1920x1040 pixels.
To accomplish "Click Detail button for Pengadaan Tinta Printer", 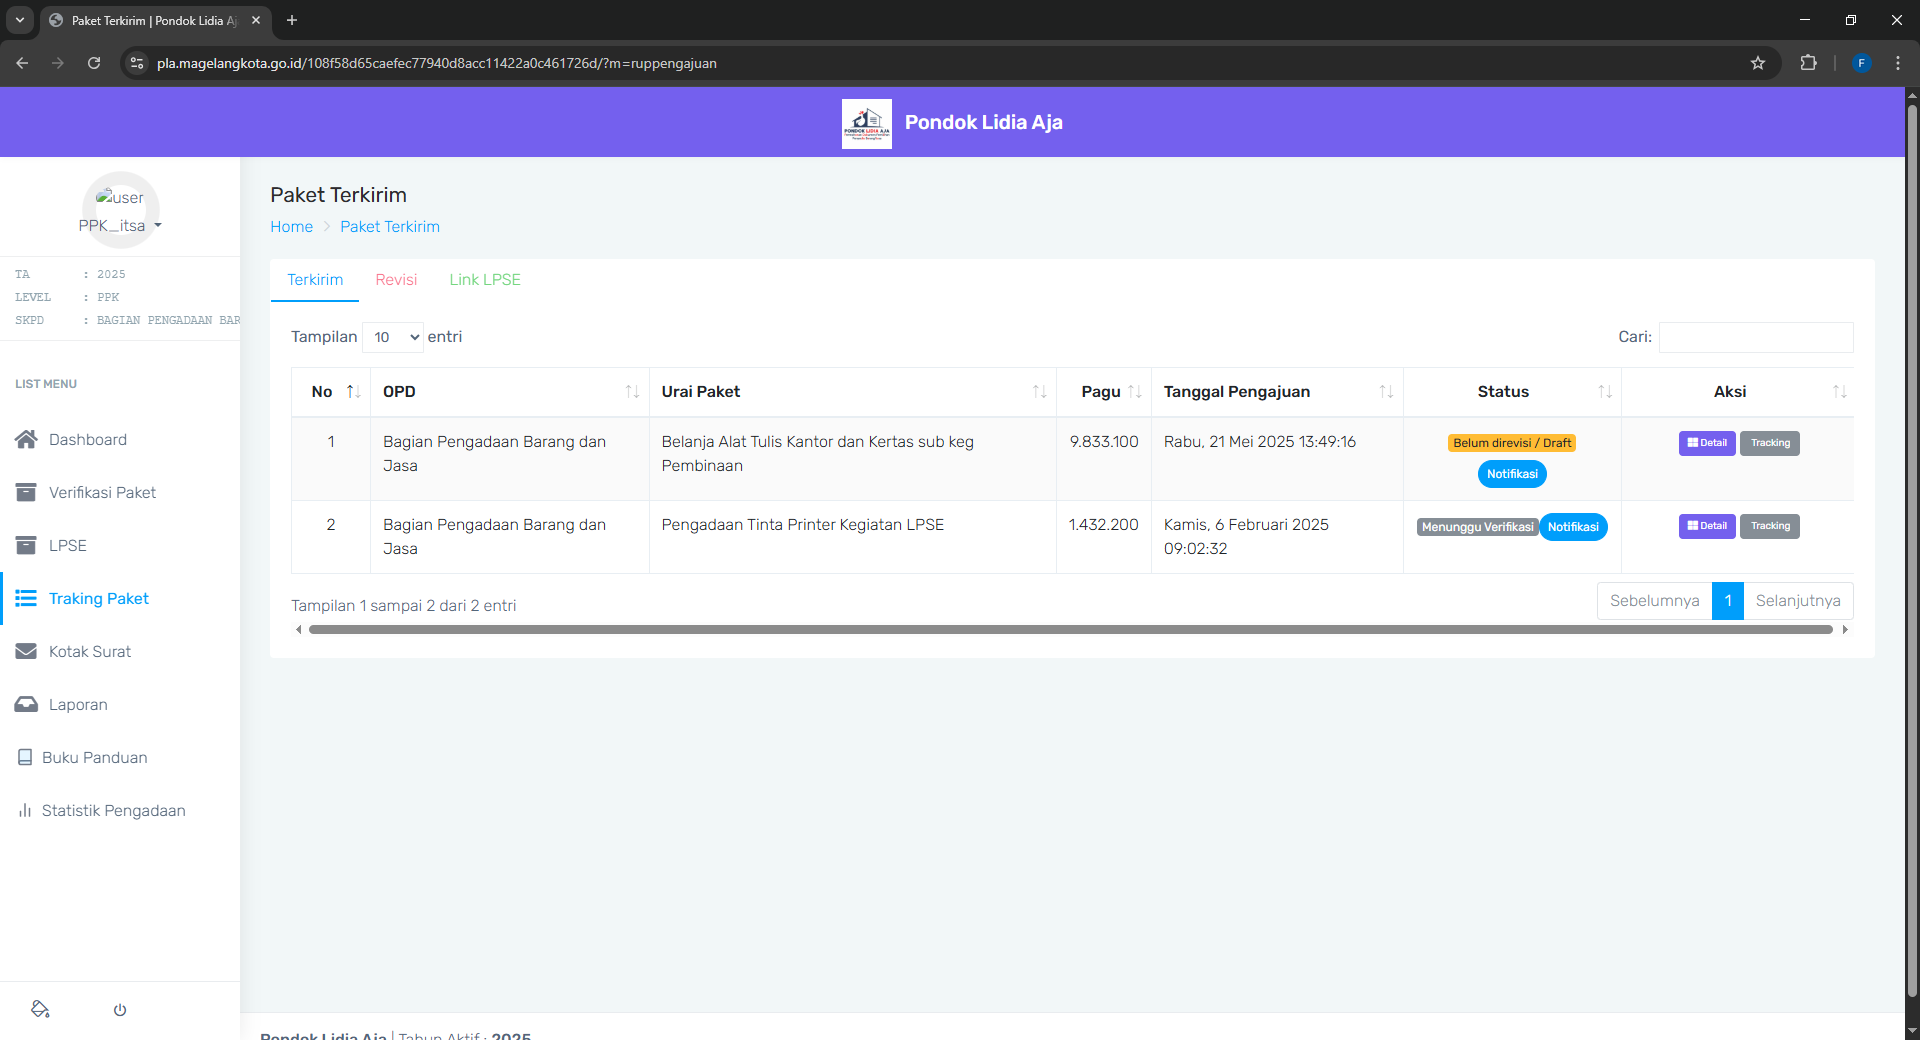I will click(1706, 526).
